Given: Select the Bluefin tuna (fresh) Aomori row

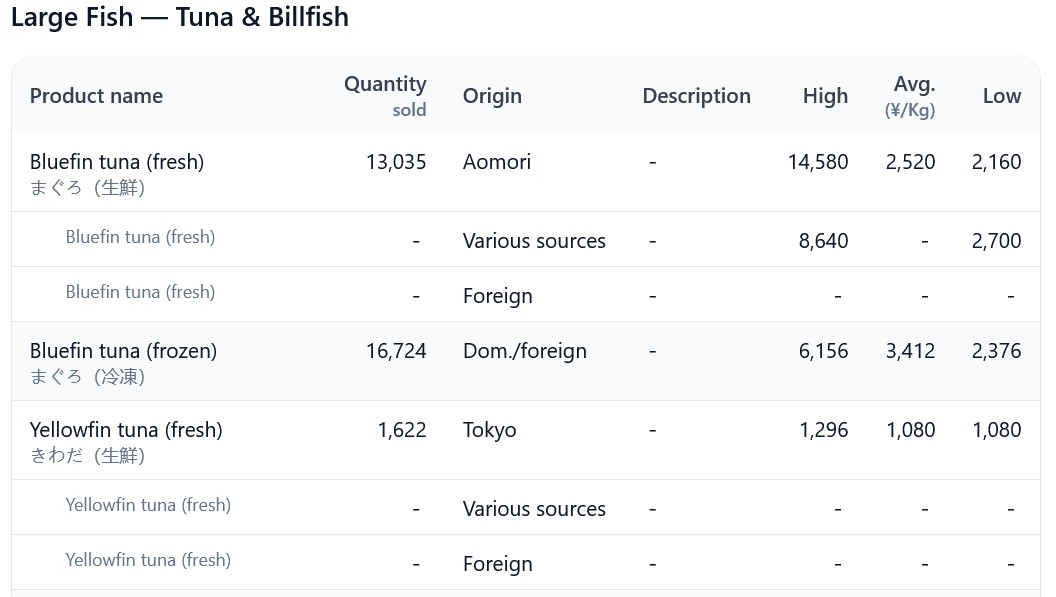Looking at the screenshot, I should (526, 172).
